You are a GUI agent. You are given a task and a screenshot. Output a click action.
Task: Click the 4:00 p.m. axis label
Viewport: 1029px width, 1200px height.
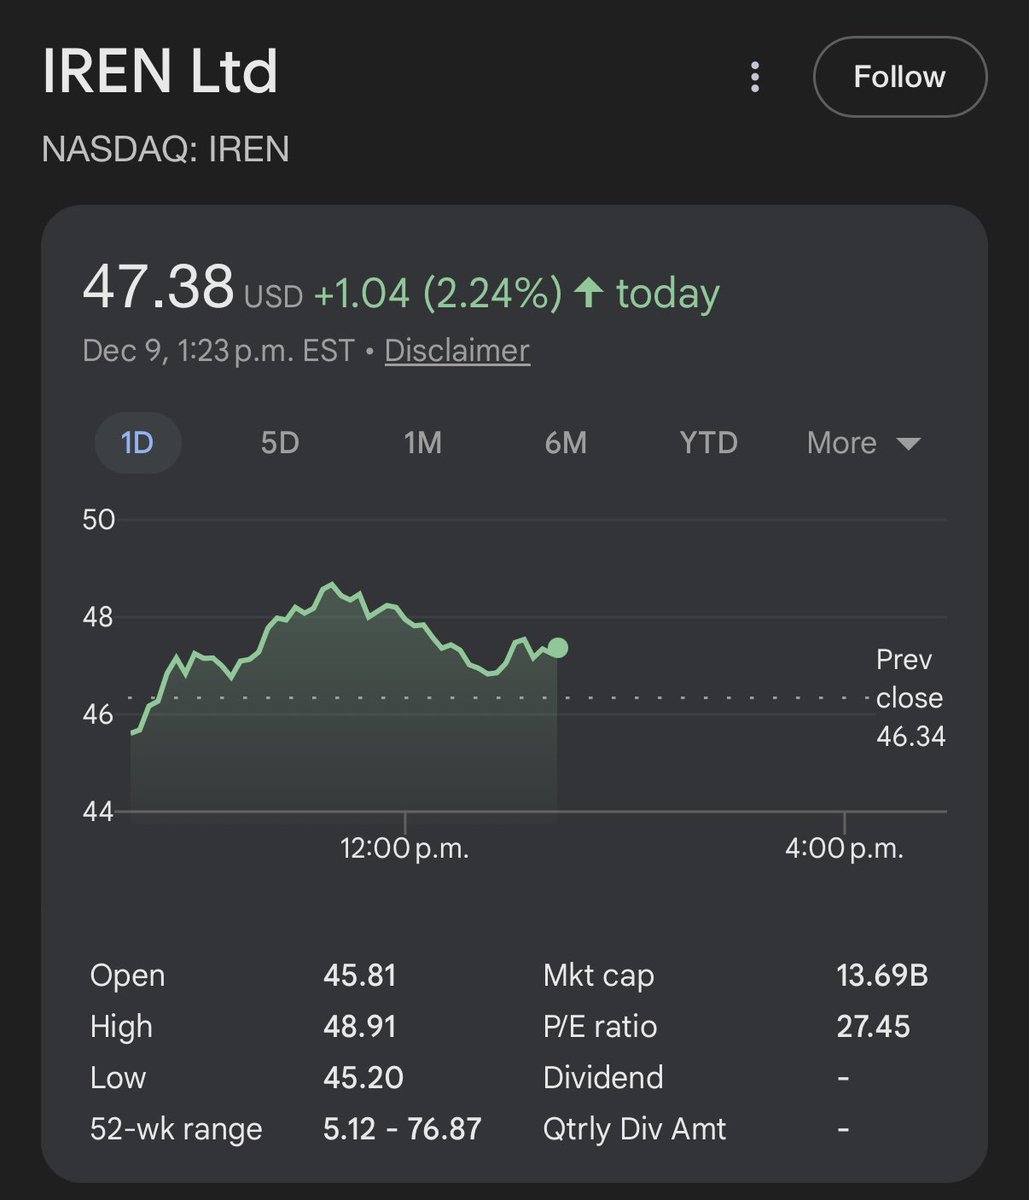click(x=844, y=849)
